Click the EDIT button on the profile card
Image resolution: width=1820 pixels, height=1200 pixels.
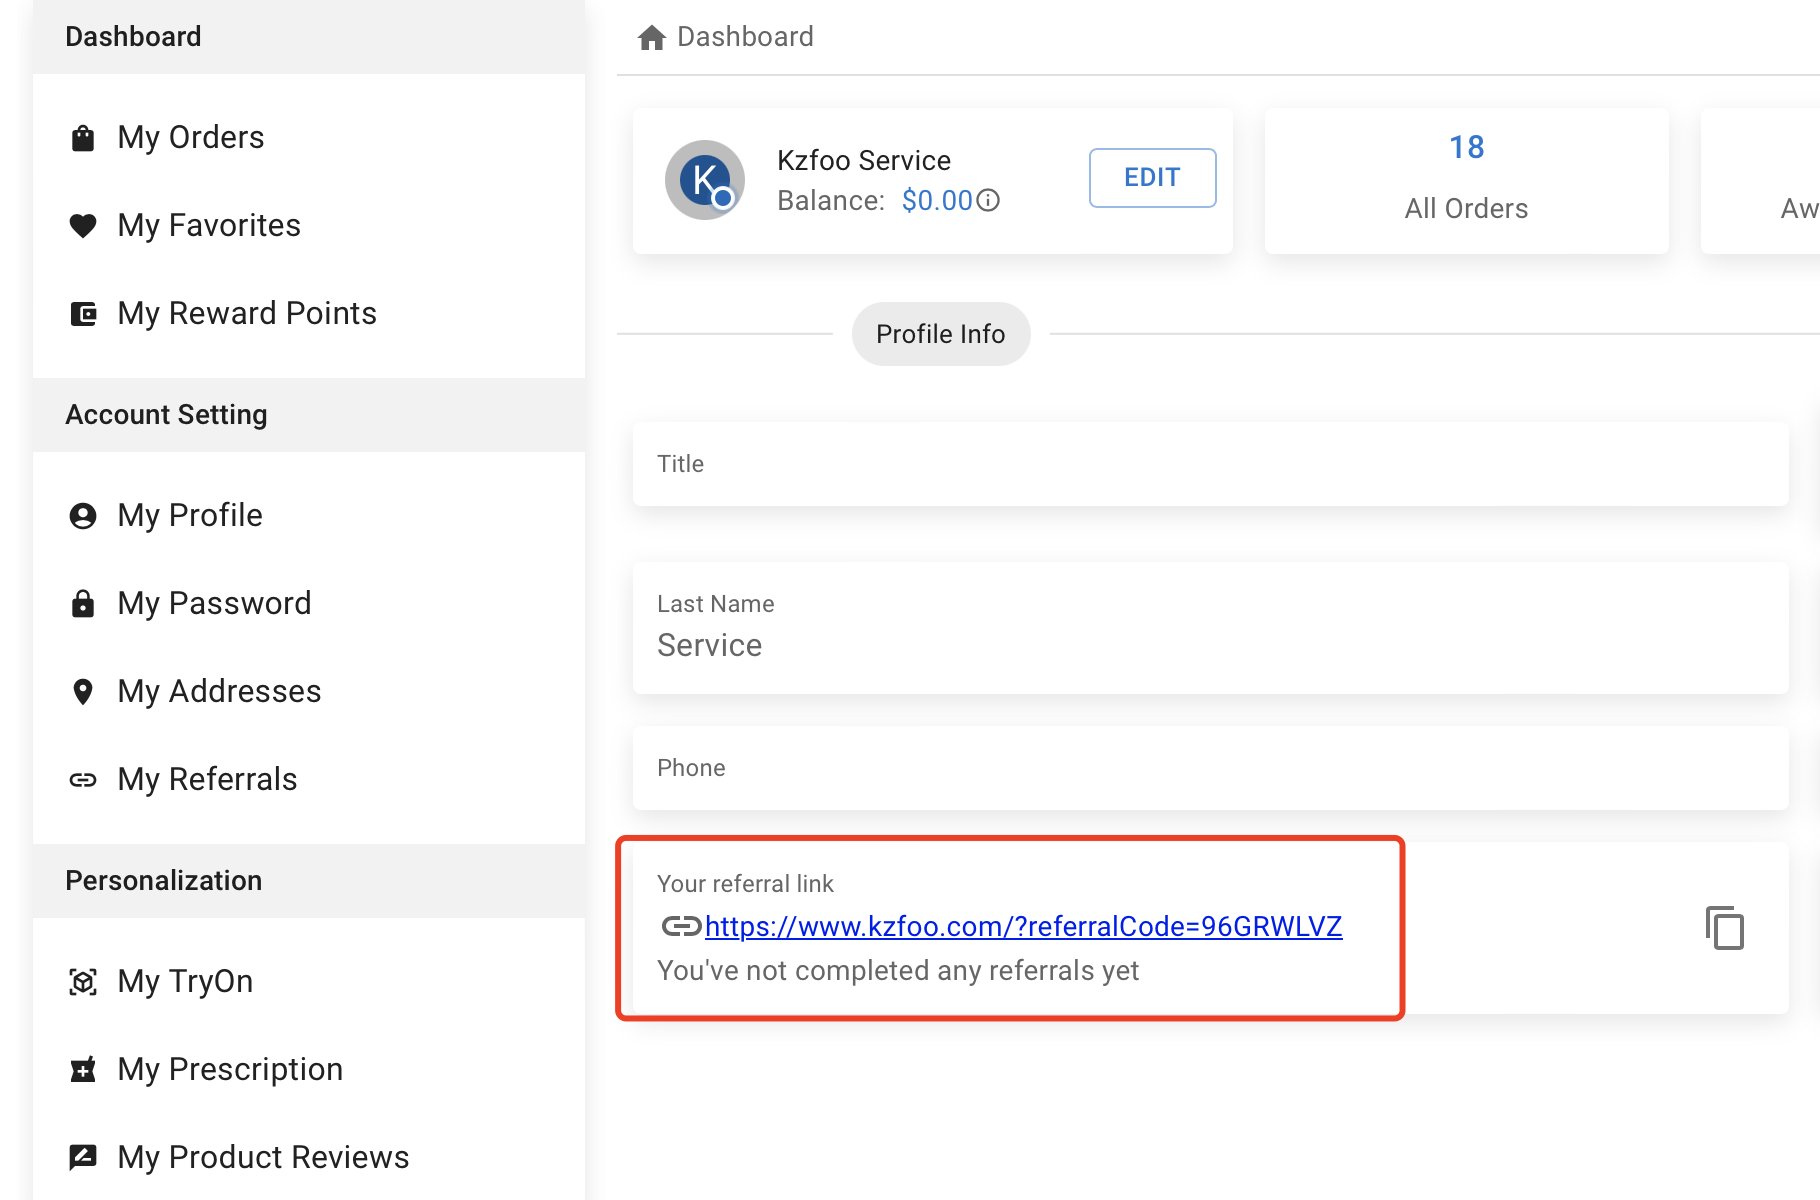pyautogui.click(x=1152, y=178)
